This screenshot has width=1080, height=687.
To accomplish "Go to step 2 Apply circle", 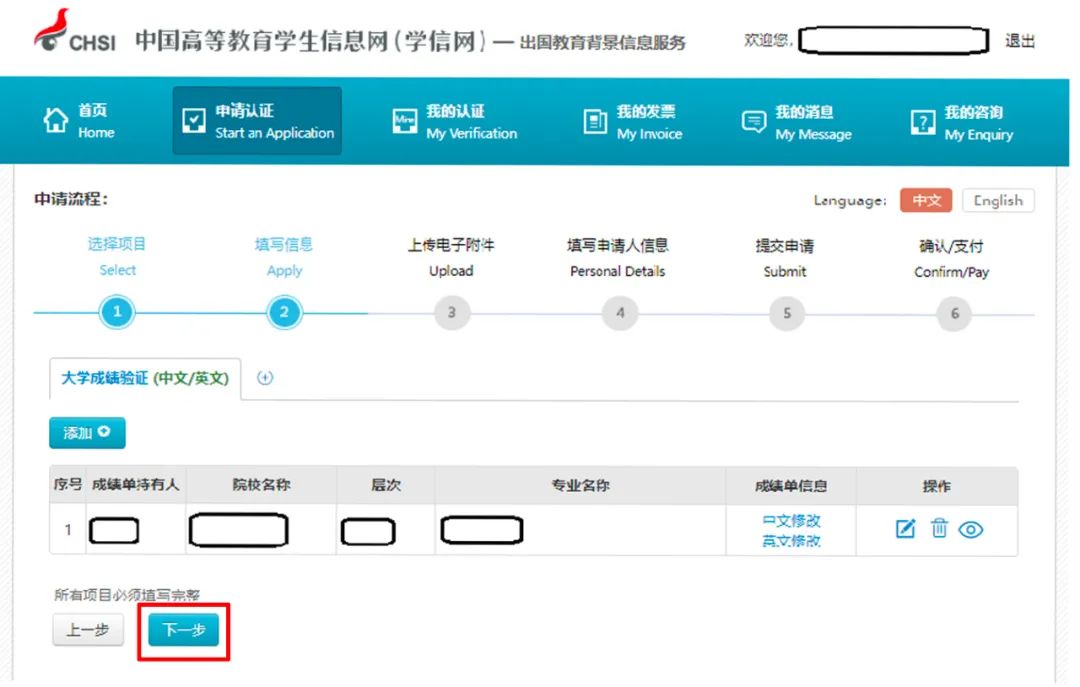I will 284,313.
